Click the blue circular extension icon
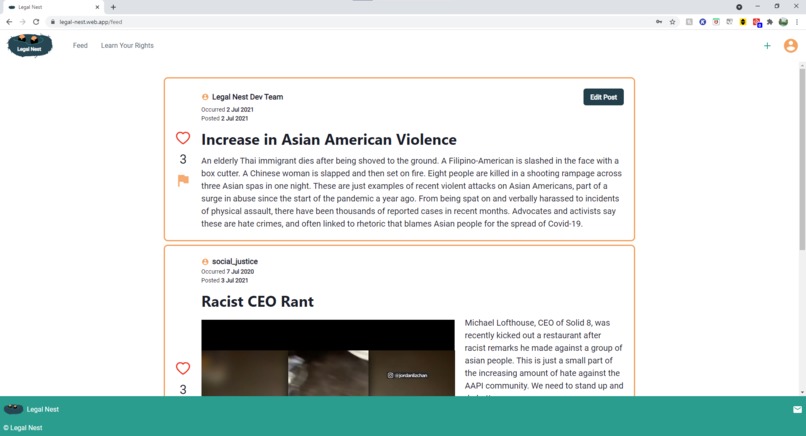806x436 pixels. 703,22
